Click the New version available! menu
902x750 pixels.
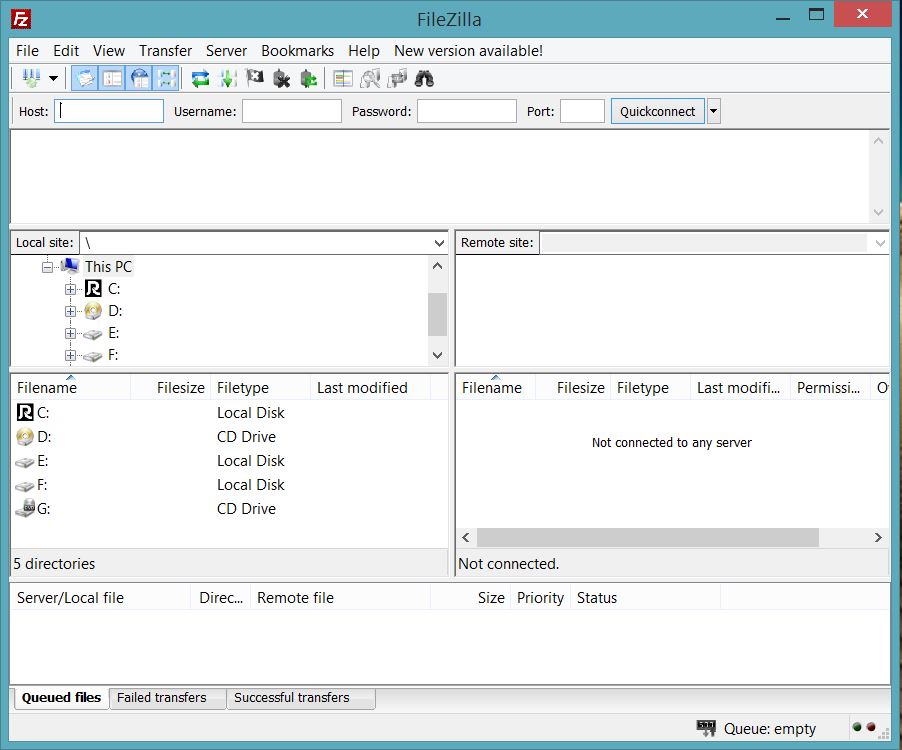[x=468, y=51]
